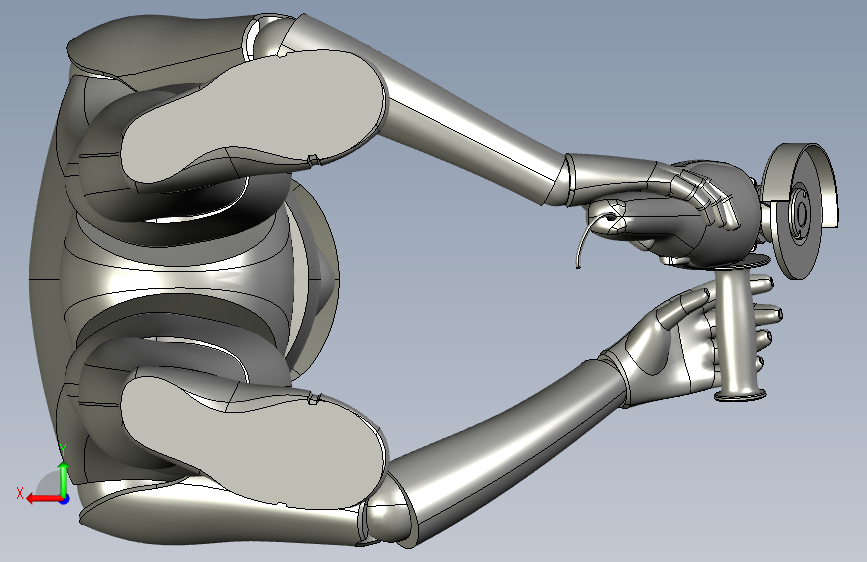The image size is (867, 562).
Task: Select the grinder's cylindrical side handle
Action: click(x=738, y=334)
